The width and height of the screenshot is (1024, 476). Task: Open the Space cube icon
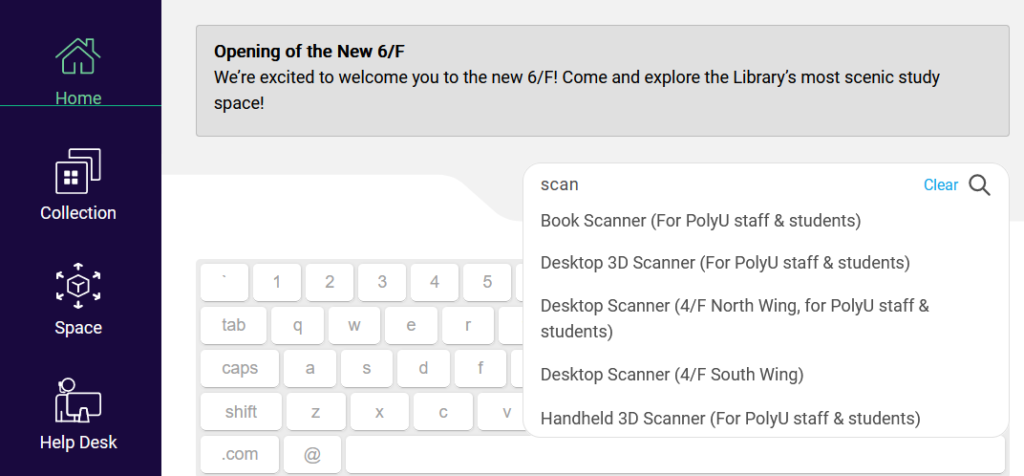click(x=78, y=286)
